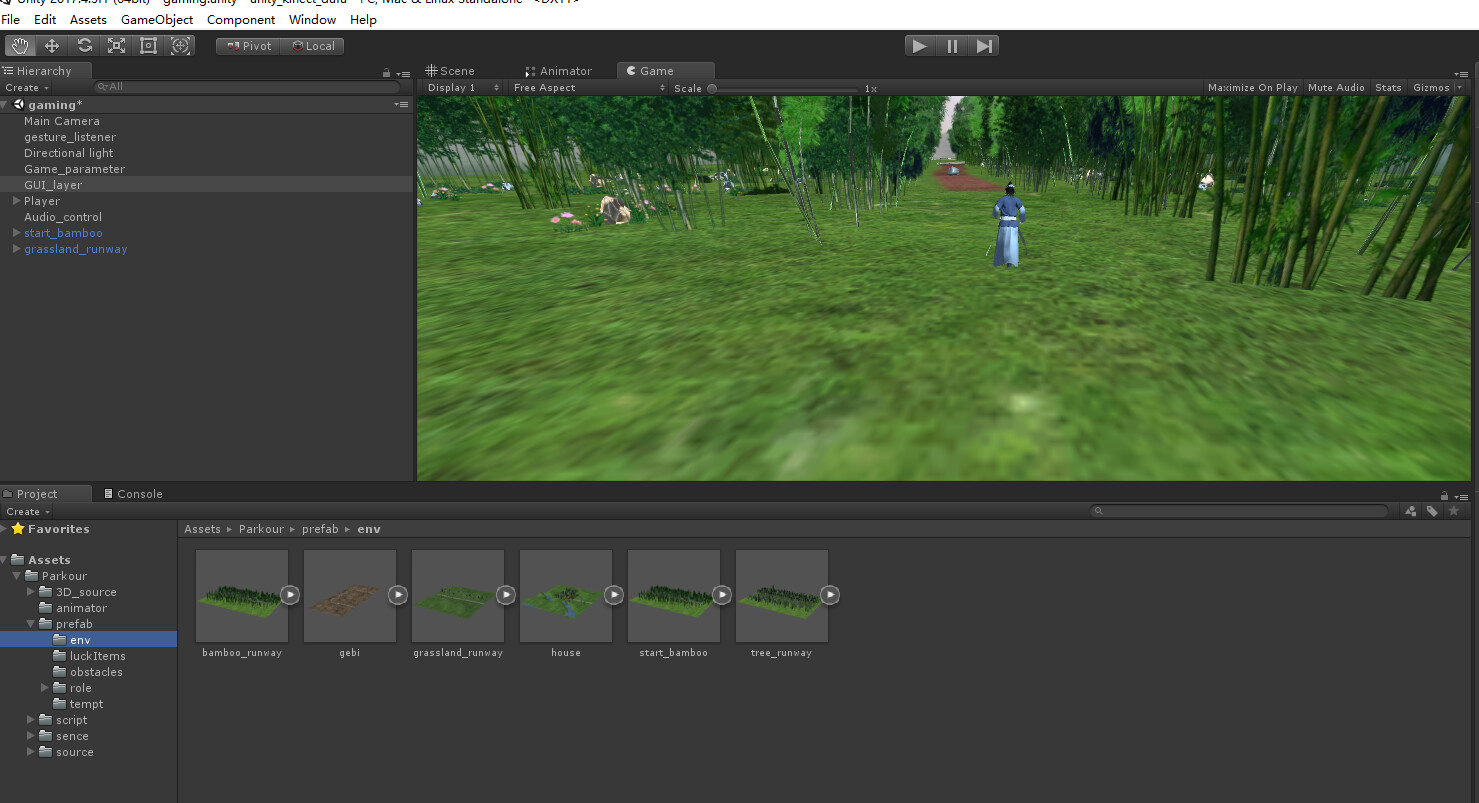The image size is (1479, 803).
Task: Activate the combined Transform tool
Action: point(180,45)
